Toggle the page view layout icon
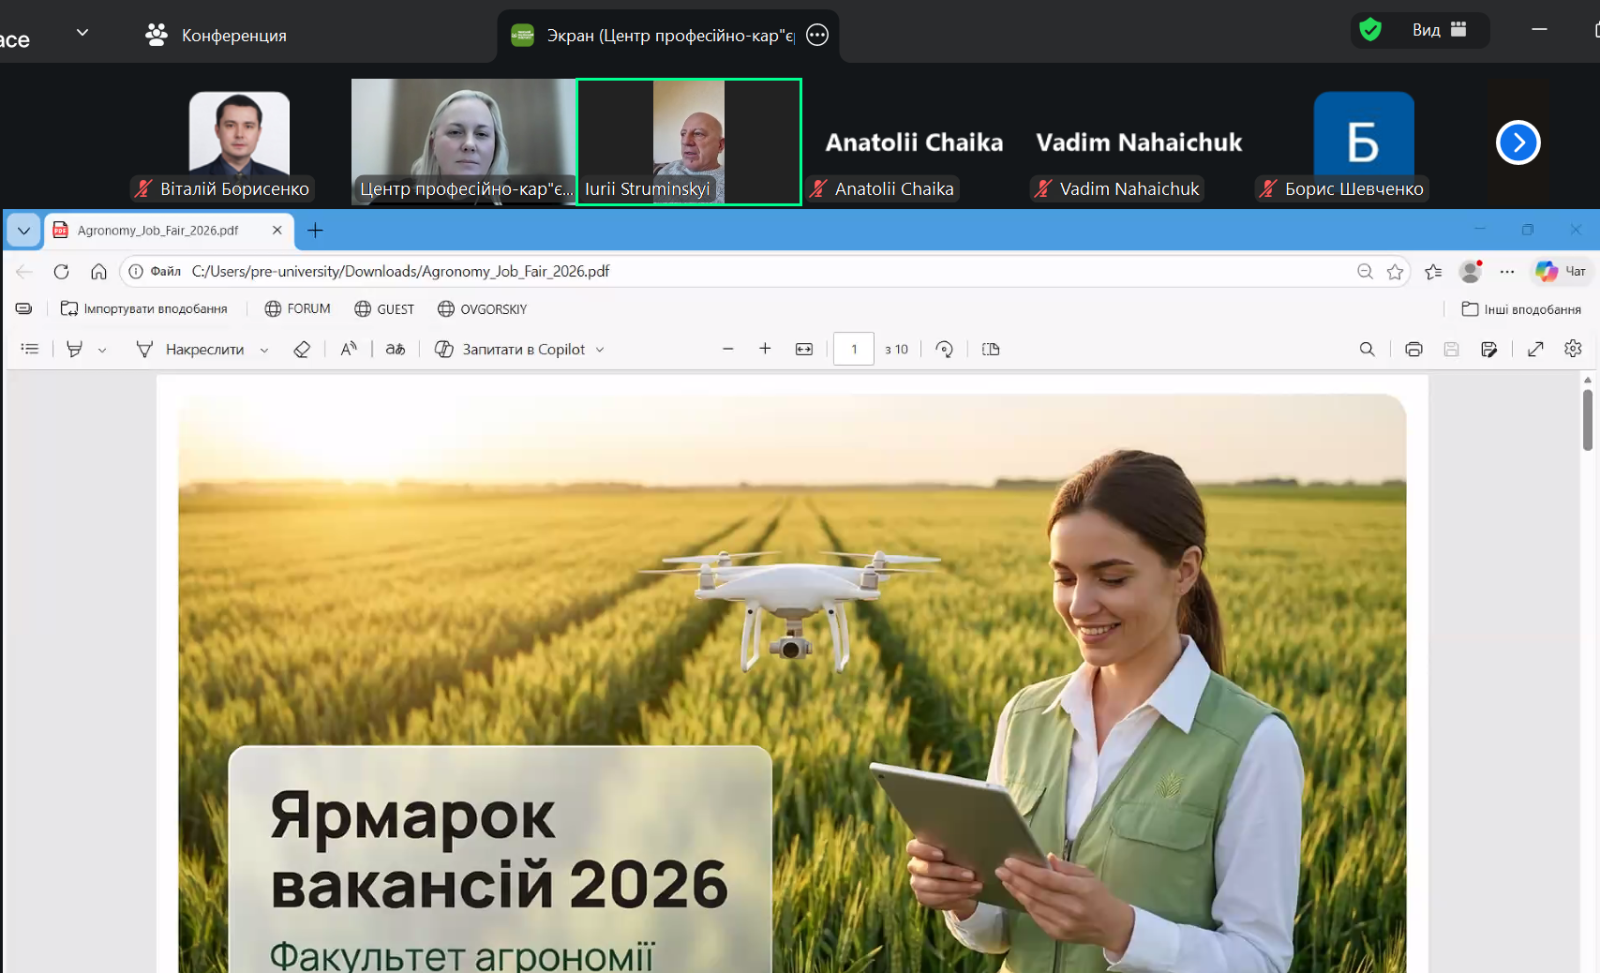This screenshot has height=973, width=1600. coord(990,349)
